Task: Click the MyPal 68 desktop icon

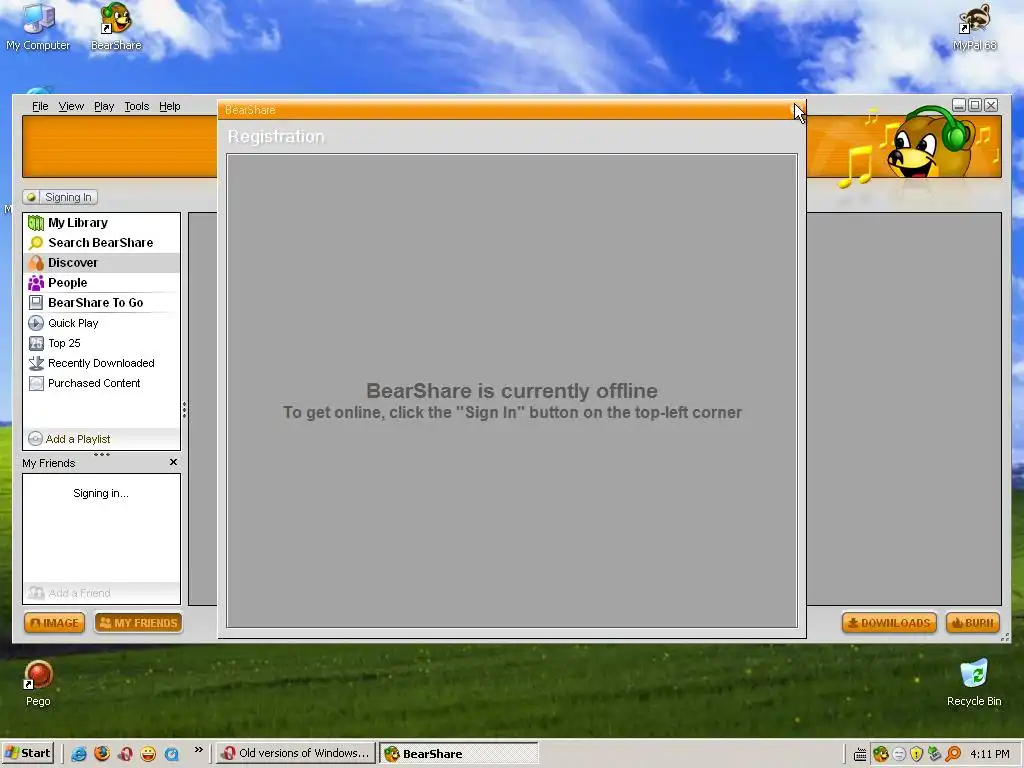Action: [x=974, y=27]
